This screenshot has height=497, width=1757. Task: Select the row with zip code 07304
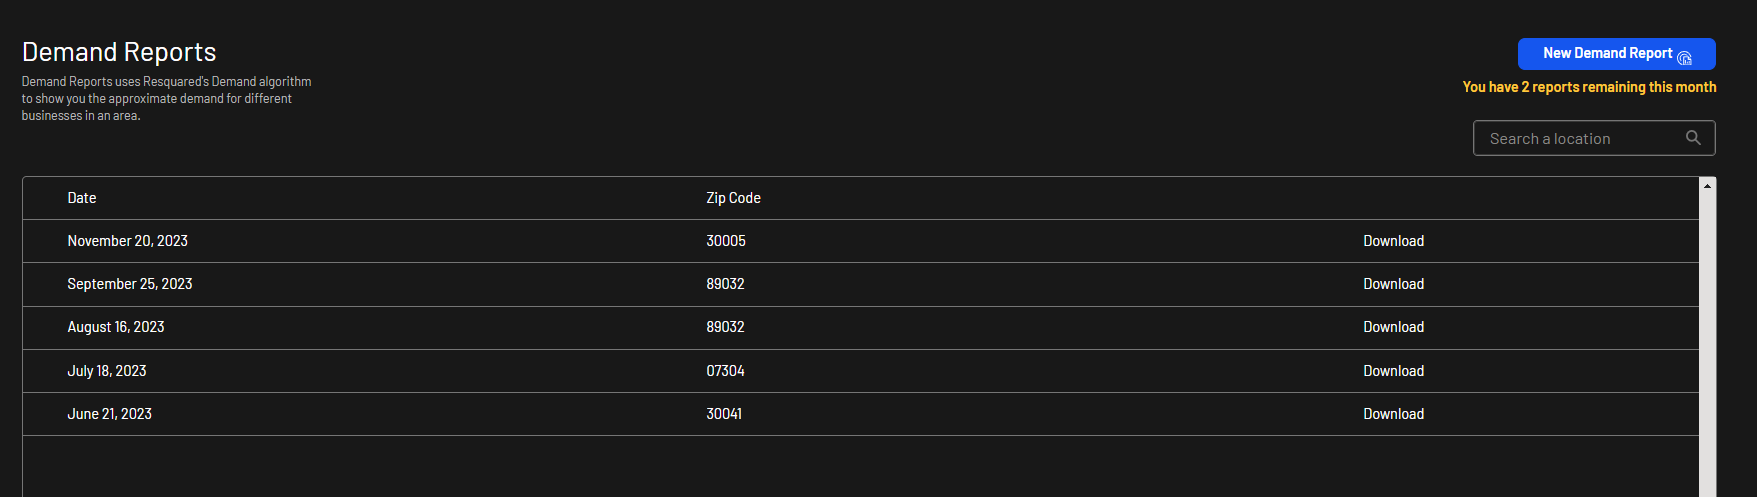[x=860, y=371]
